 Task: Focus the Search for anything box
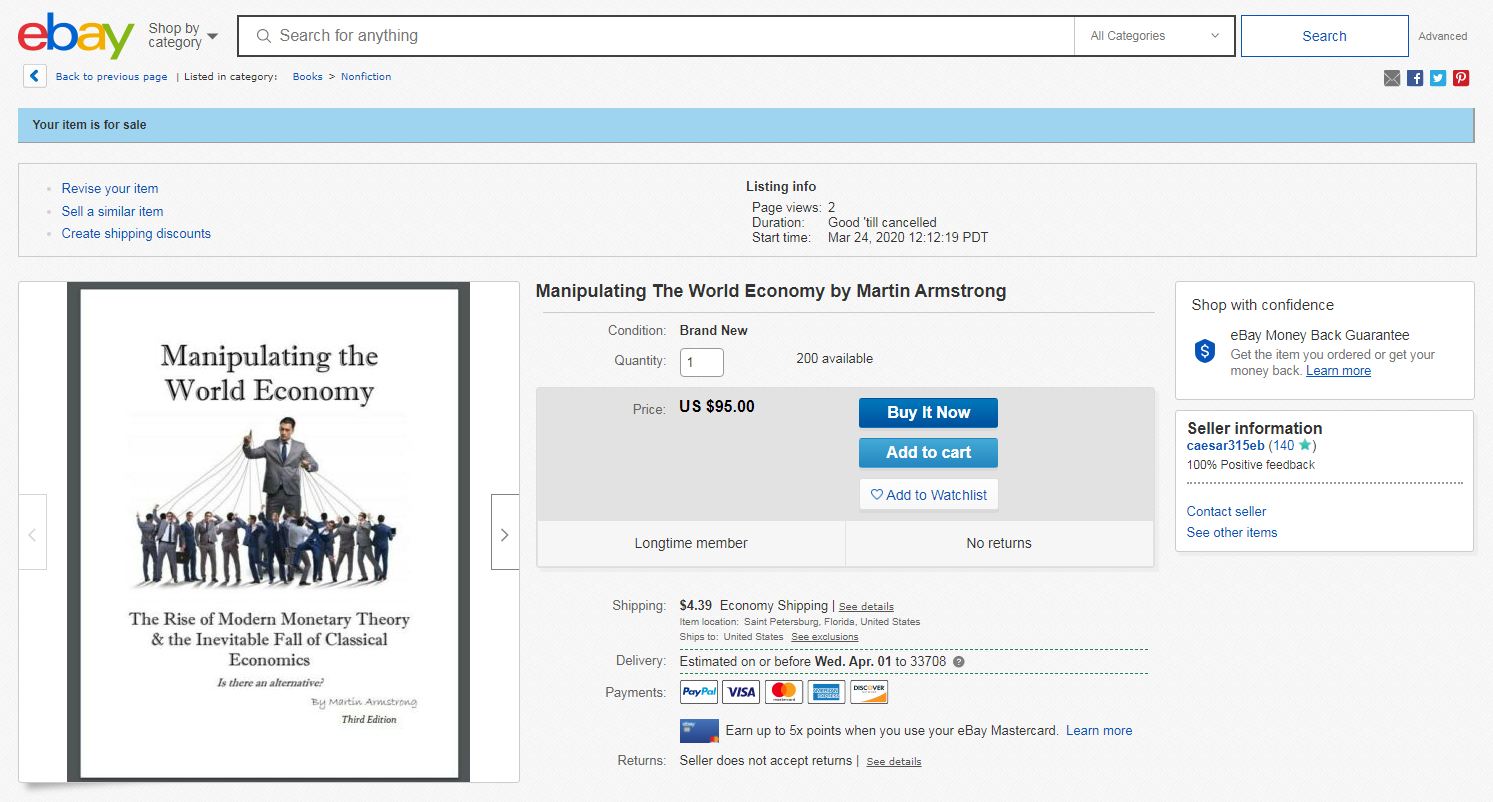pyautogui.click(x=660, y=36)
